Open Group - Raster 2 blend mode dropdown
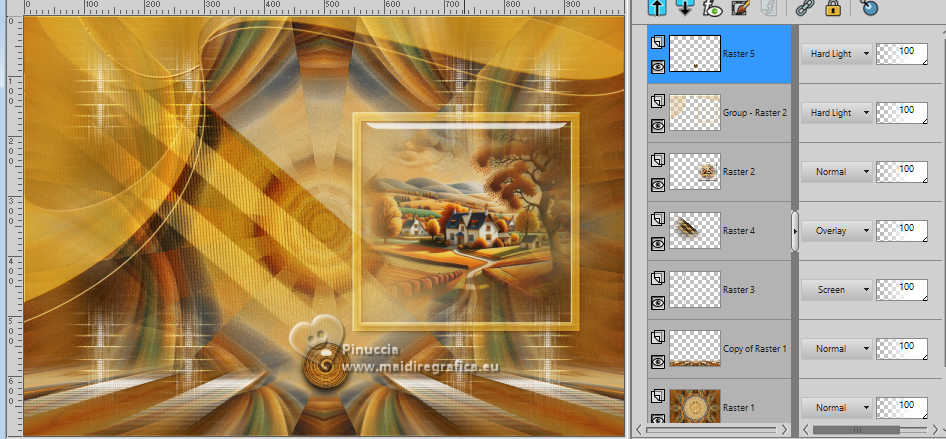This screenshot has height=439, width=946. (x=837, y=113)
